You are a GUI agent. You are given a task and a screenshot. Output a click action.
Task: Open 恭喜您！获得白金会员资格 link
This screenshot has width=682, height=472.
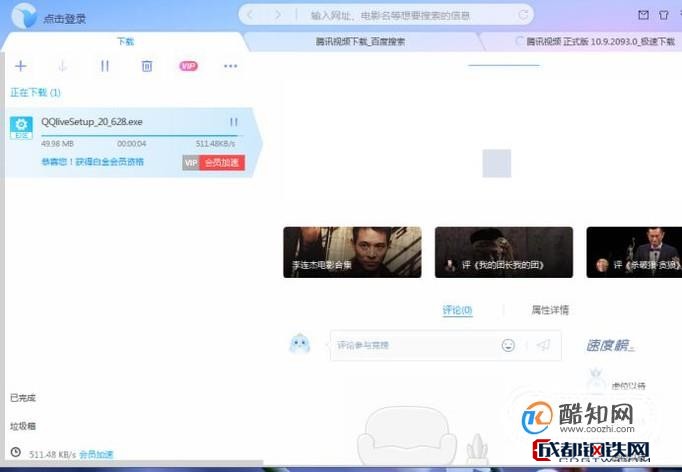pyautogui.click(x=92, y=162)
